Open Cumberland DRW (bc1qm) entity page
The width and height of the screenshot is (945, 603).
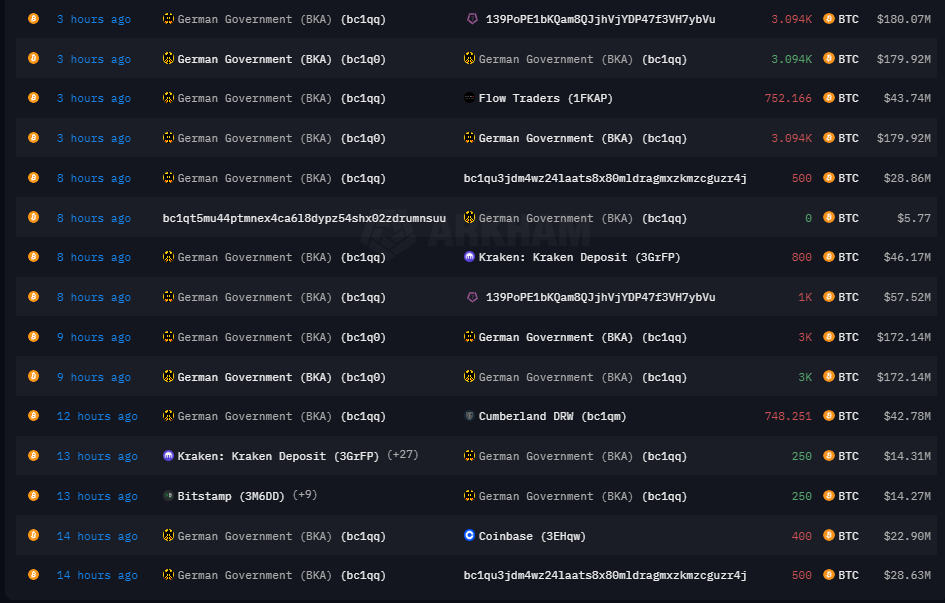click(x=552, y=416)
